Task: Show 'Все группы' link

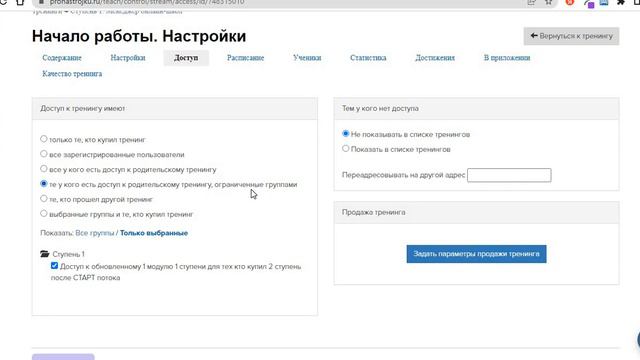Action: [x=95, y=233]
